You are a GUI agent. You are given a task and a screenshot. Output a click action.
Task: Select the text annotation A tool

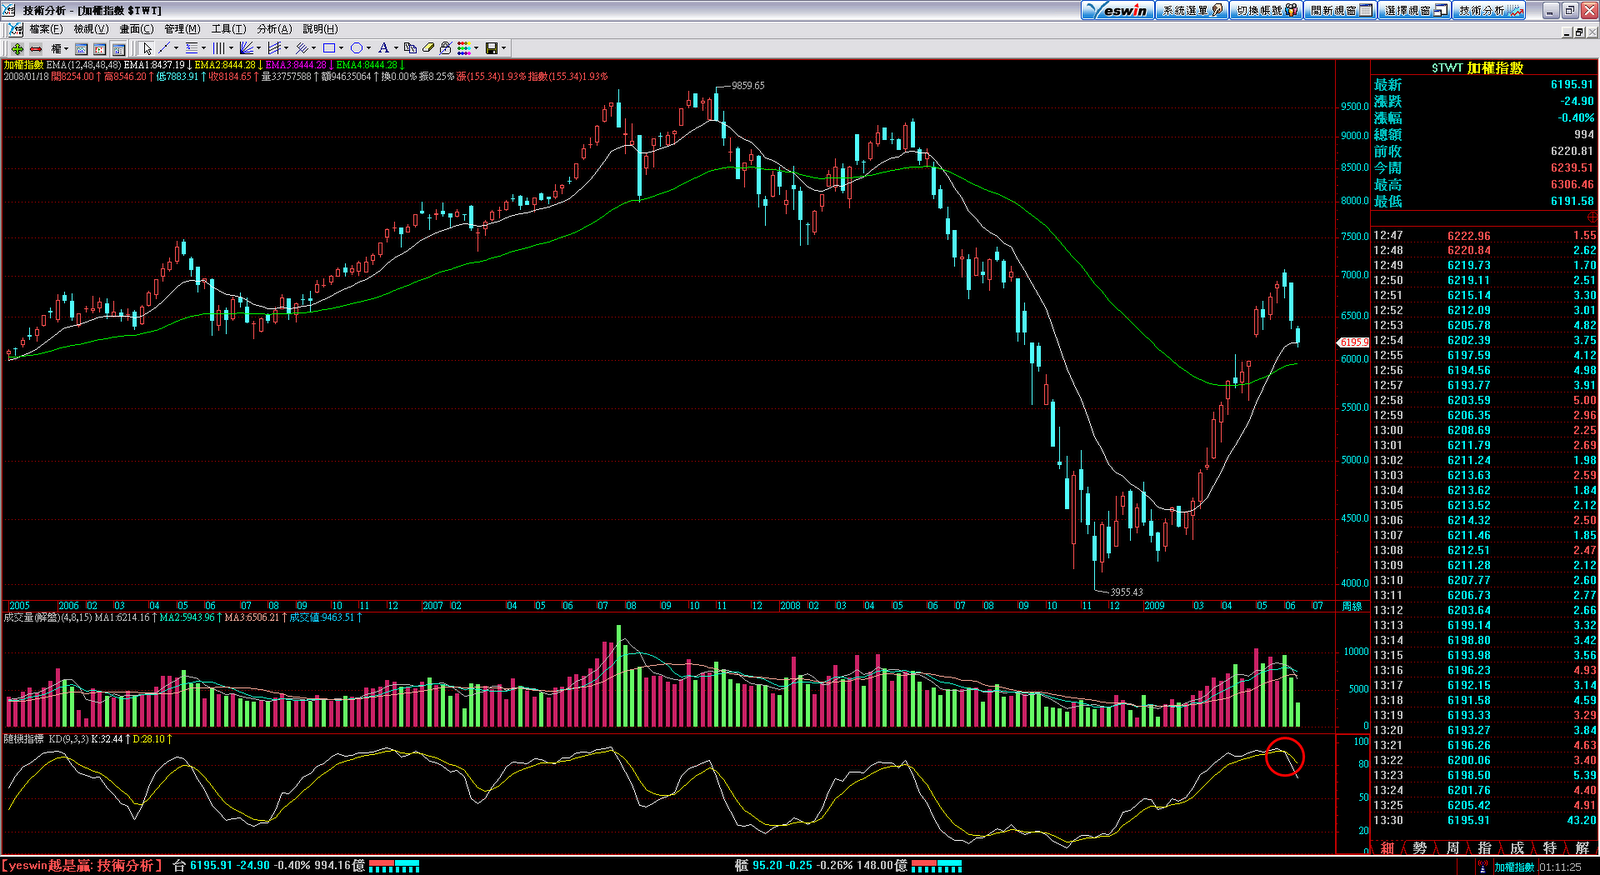[383, 48]
